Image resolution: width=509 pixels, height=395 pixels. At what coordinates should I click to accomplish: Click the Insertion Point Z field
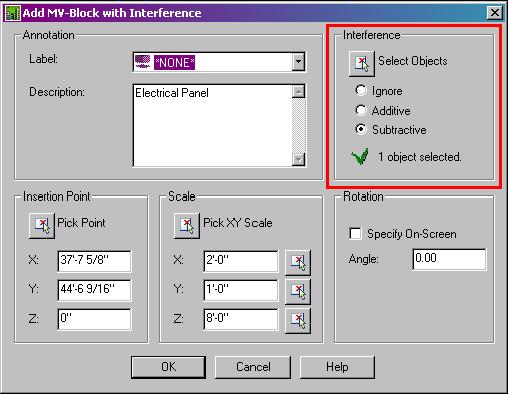tap(94, 319)
